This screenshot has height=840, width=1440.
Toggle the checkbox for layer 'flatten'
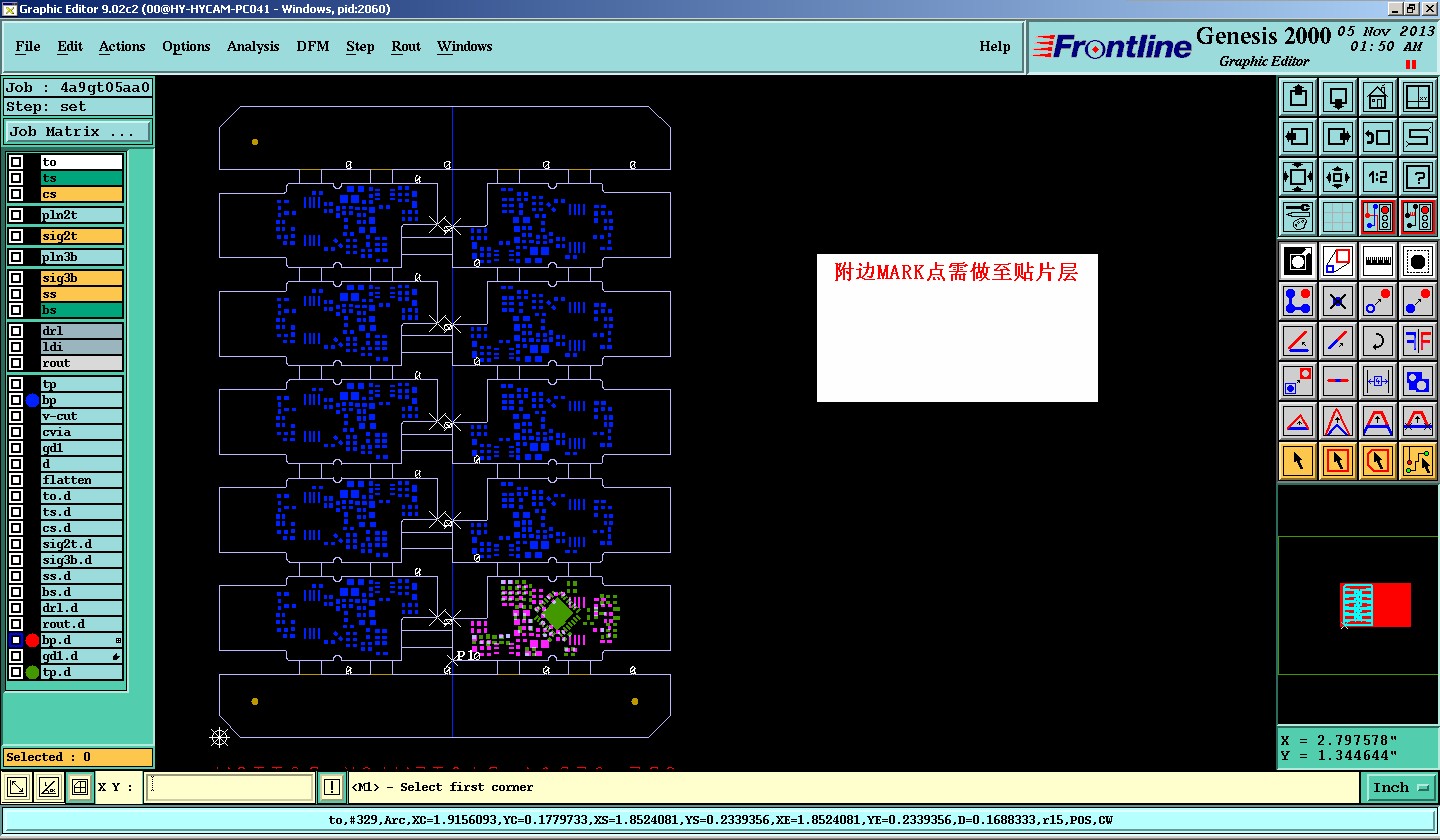[x=16, y=480]
